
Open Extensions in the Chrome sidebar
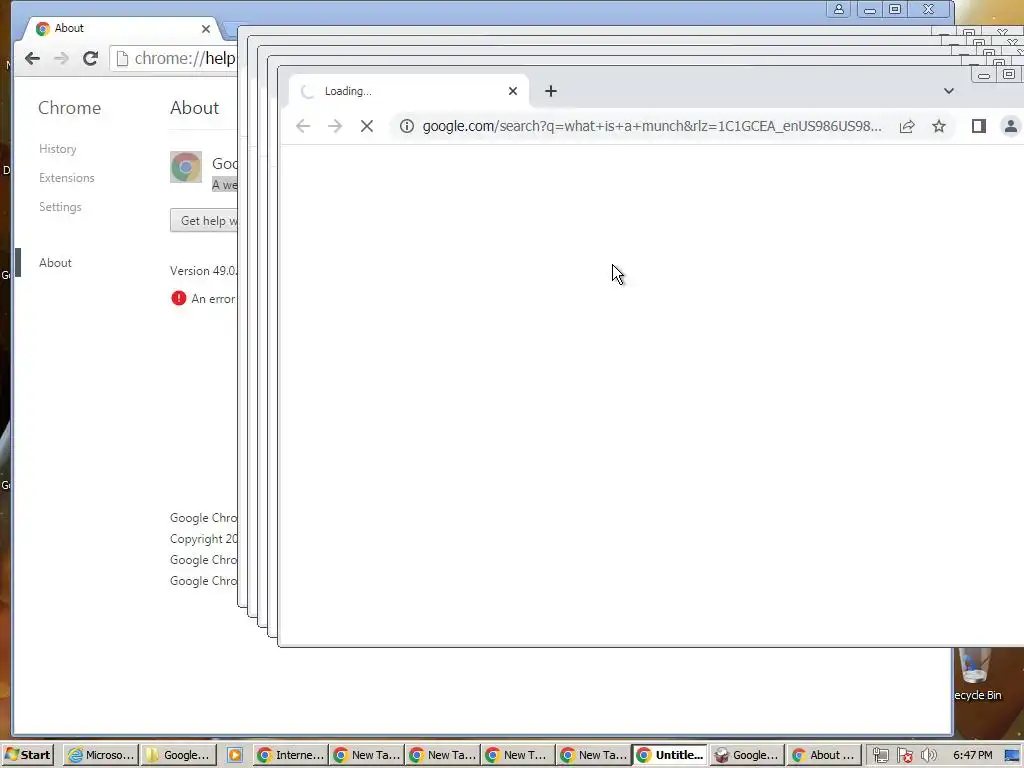[x=67, y=178]
